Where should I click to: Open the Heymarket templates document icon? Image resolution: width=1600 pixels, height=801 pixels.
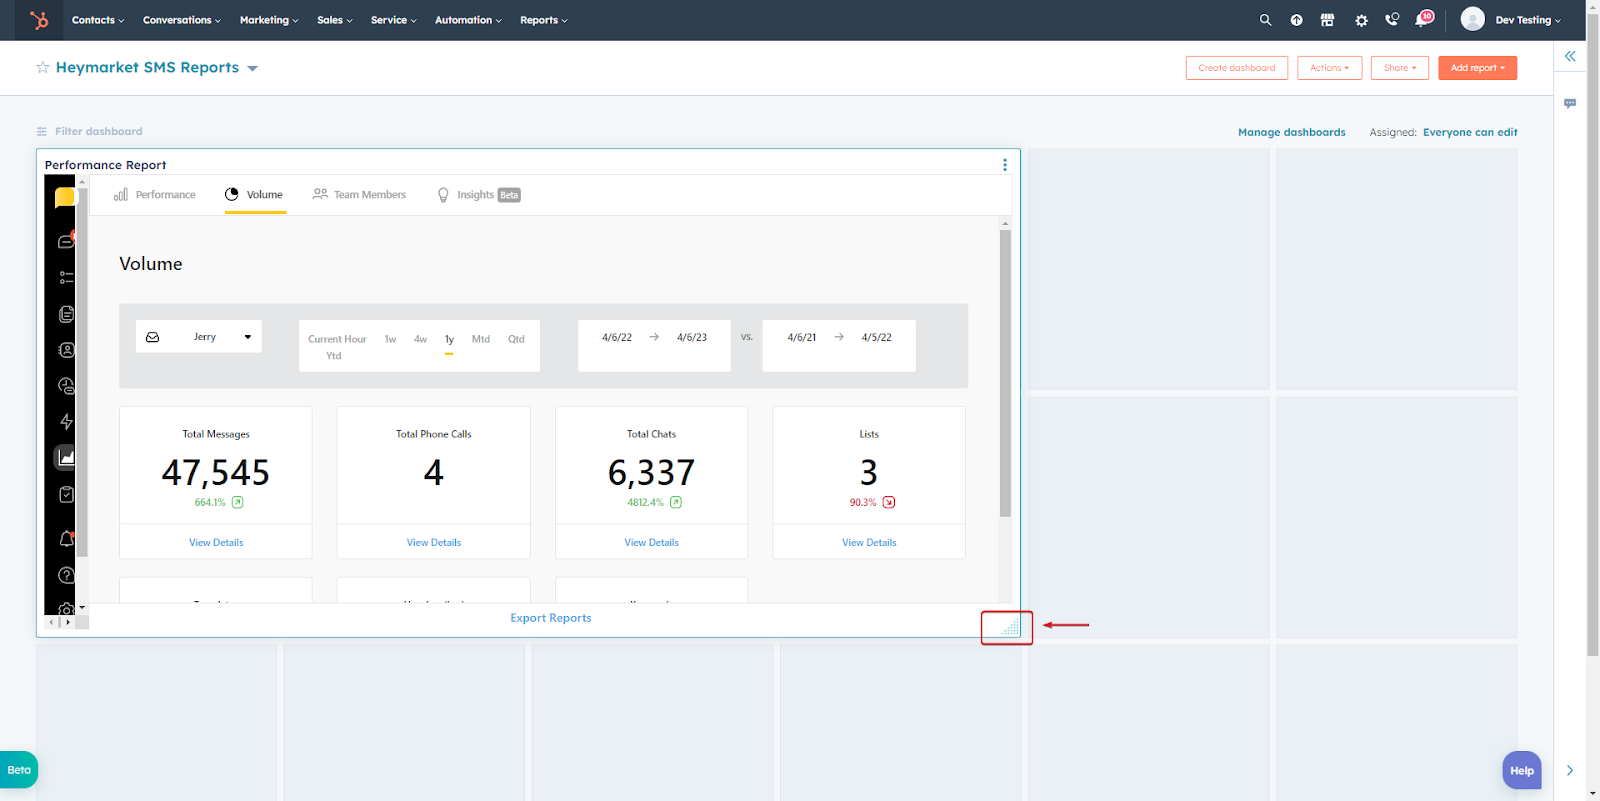point(66,314)
